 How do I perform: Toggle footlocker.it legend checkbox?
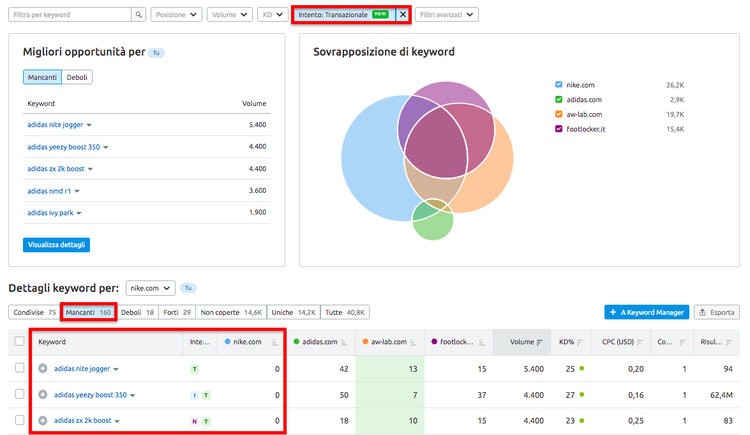point(558,129)
